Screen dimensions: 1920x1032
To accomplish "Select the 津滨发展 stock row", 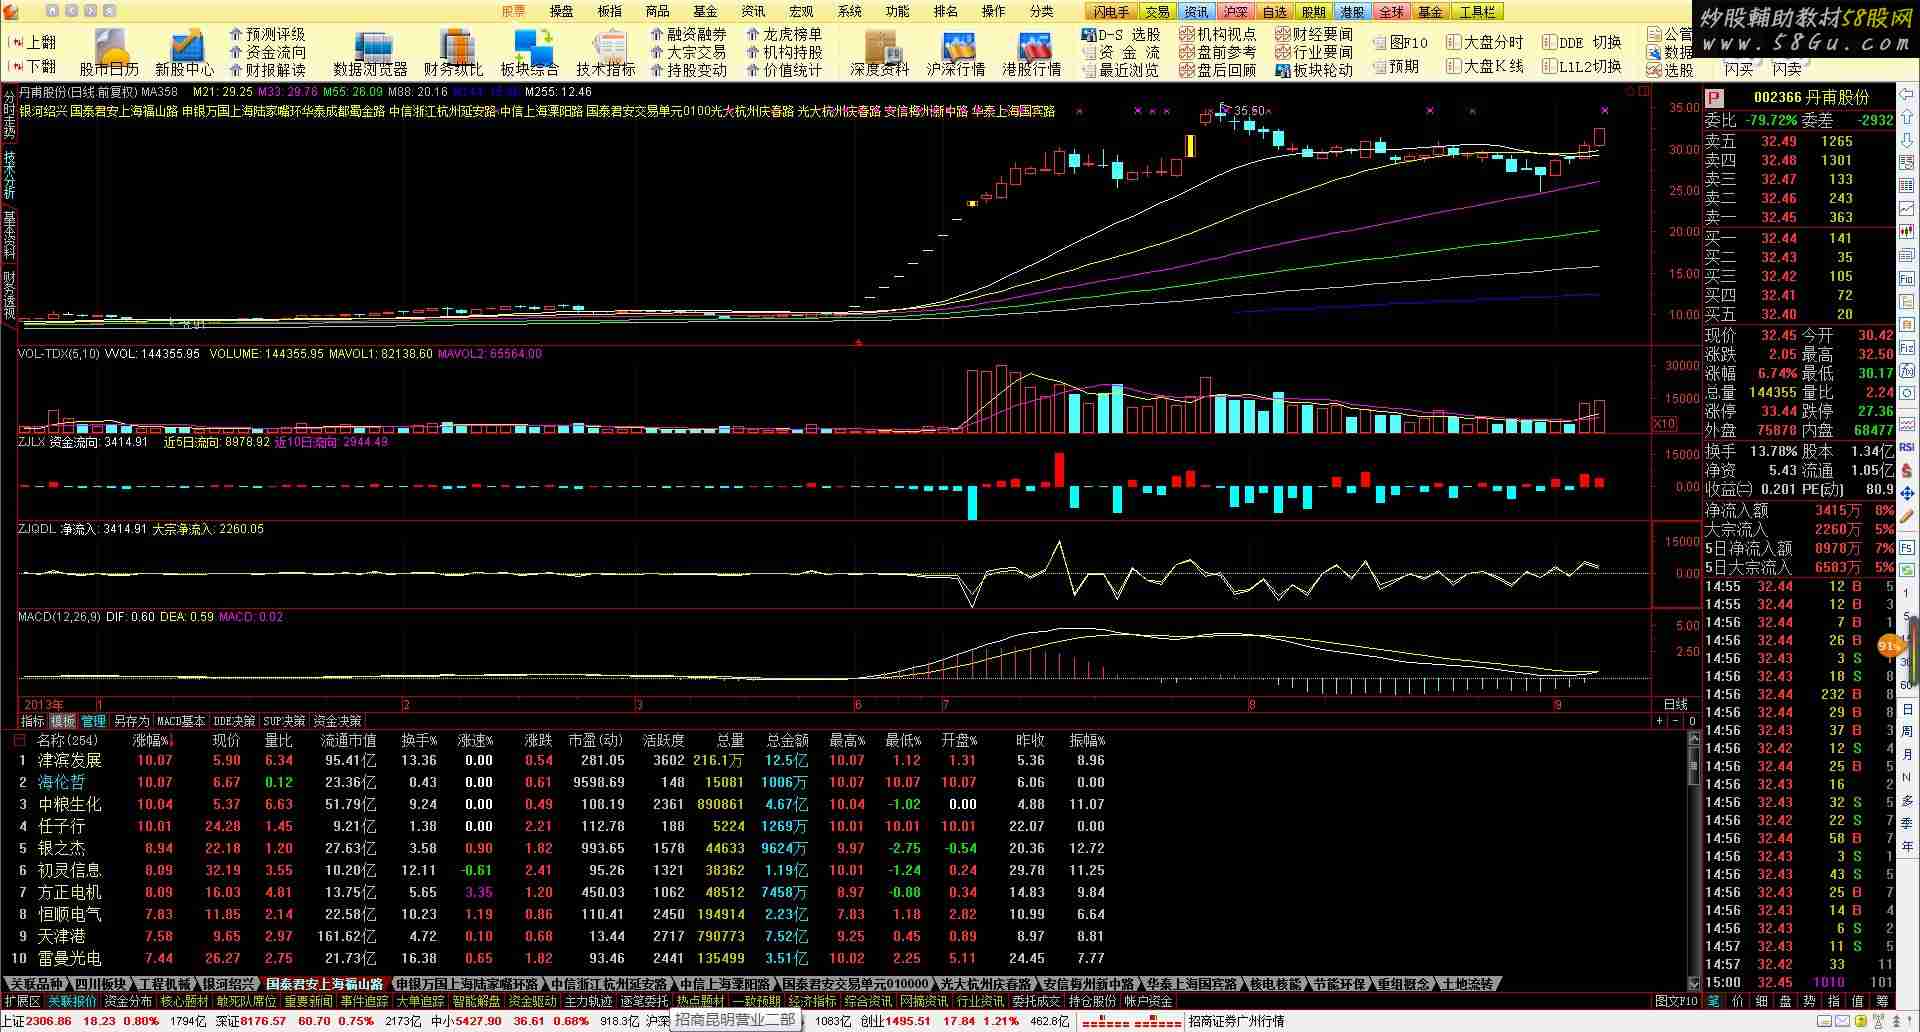I will click(560, 760).
